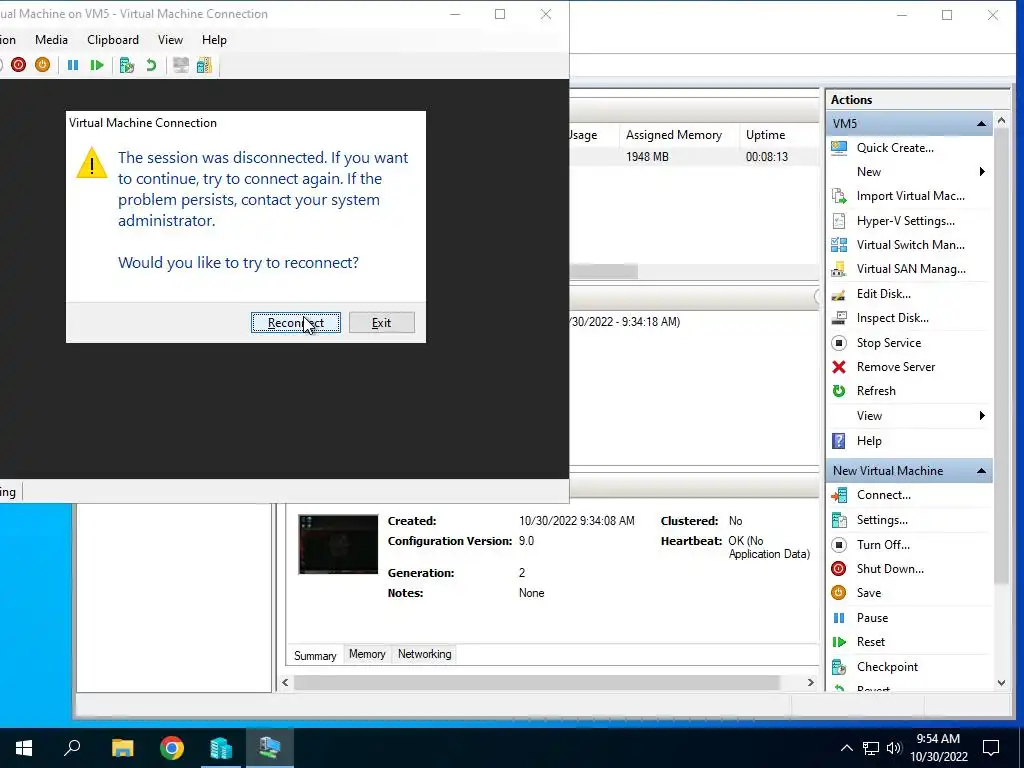Expand the New submenu arrow
Image resolution: width=1024 pixels, height=768 pixels.
[x=982, y=172]
